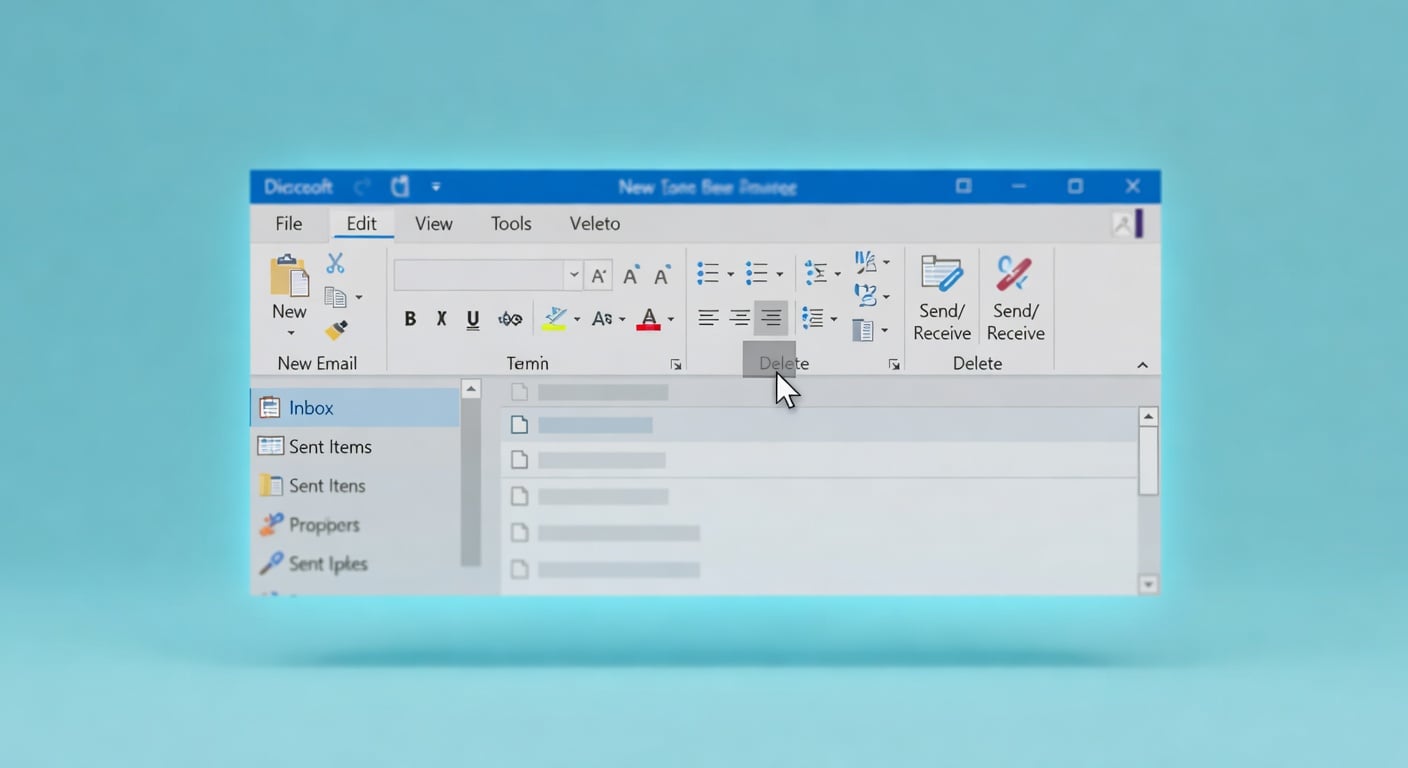Click folder pane scroll-up arrow
The width and height of the screenshot is (1408, 768).
point(471,389)
